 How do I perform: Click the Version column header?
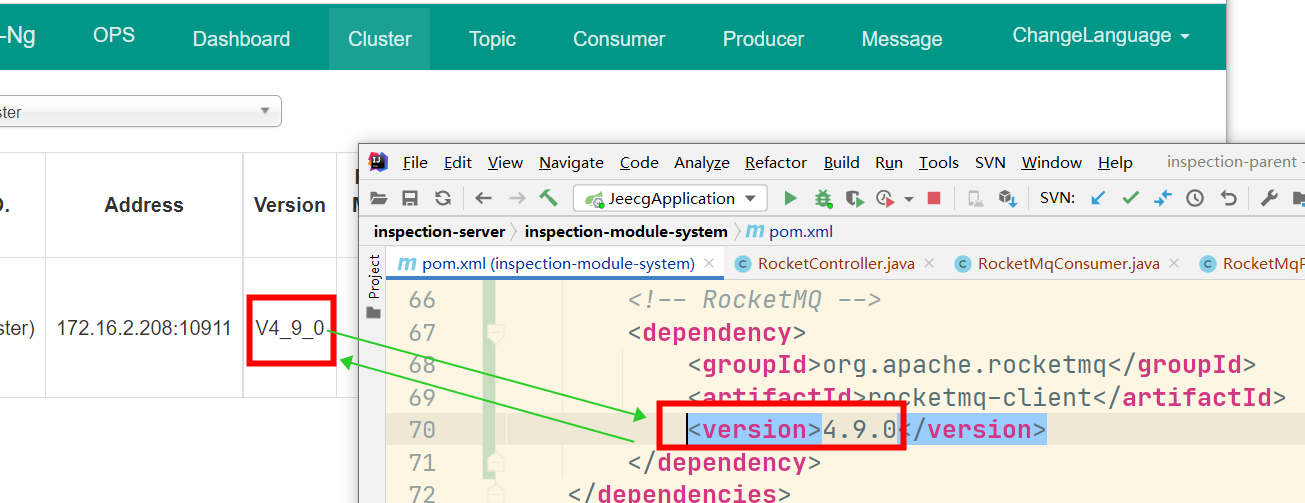pyautogui.click(x=290, y=205)
